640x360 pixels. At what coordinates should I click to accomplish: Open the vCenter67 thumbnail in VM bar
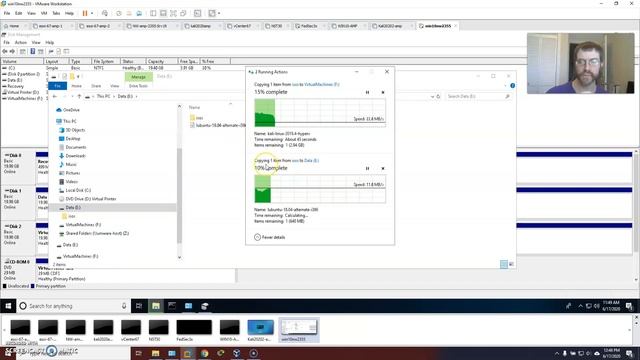131,330
